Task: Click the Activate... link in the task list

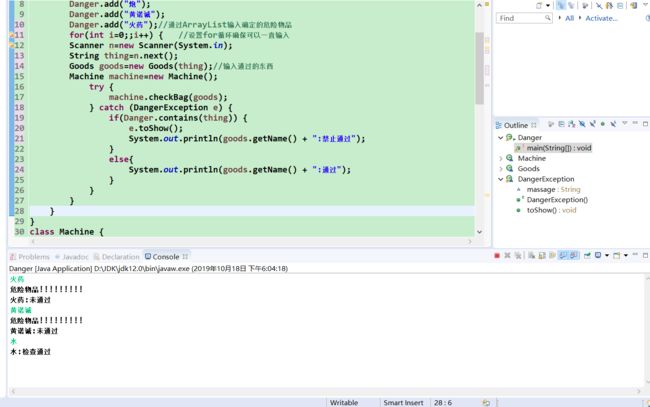Action: (601, 18)
